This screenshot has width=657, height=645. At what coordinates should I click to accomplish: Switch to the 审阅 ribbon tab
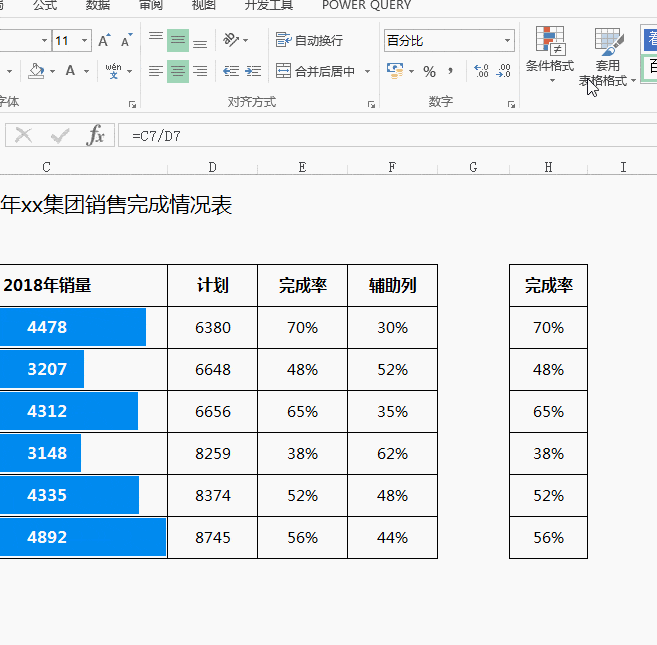point(150,5)
